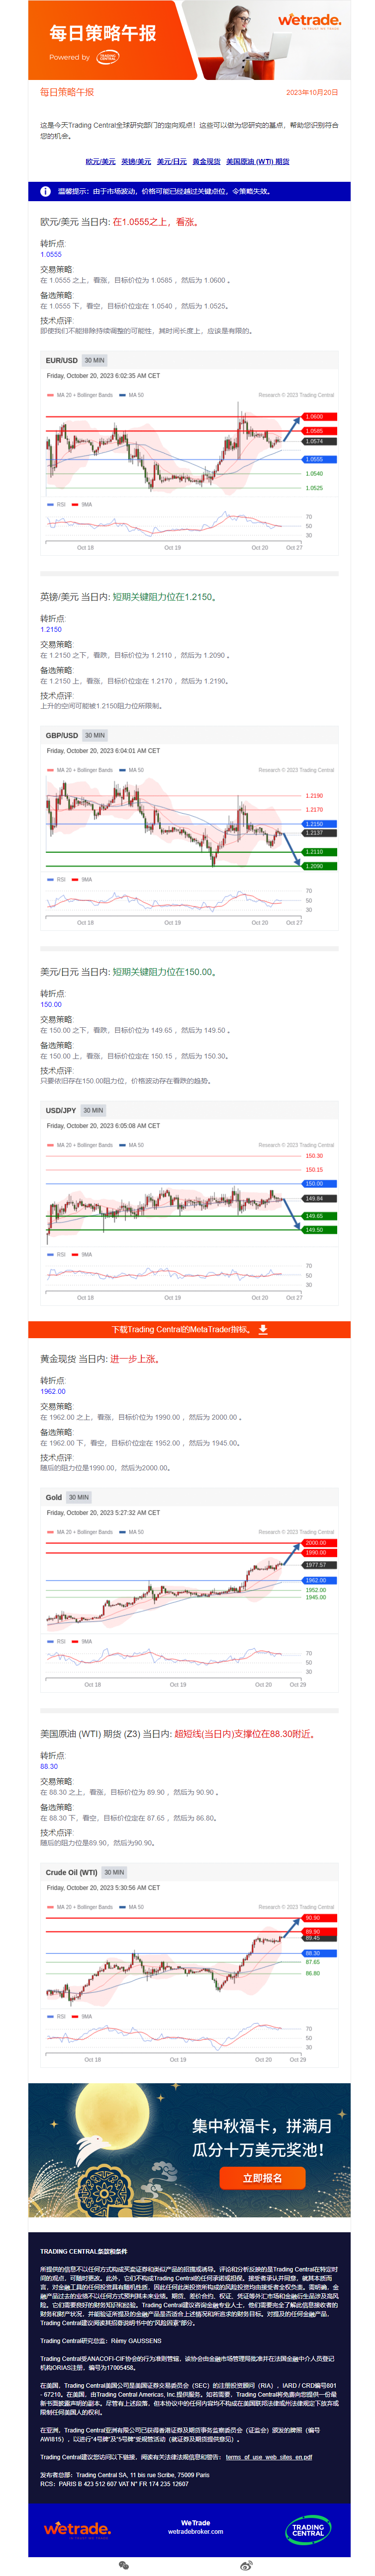Viewport: 375px width, 2576px height.
Task: Click the Weibo icon in the footer
Action: pyautogui.click(x=246, y=2565)
